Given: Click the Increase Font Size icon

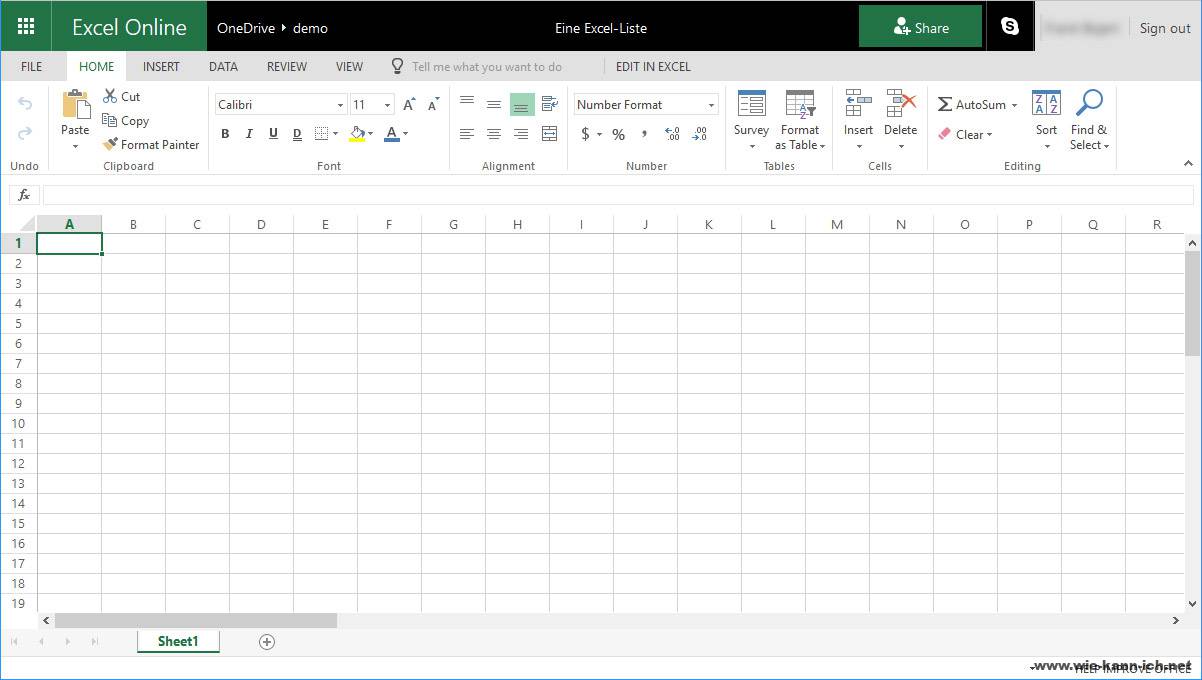Looking at the screenshot, I should [409, 105].
